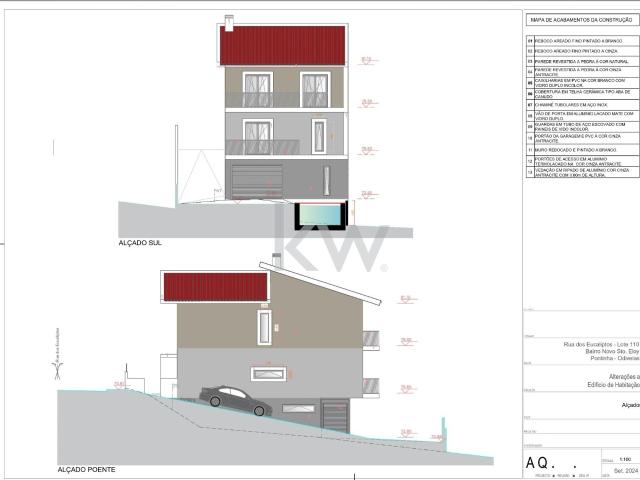Click the Mapa de Acabamentos da Construção header
Viewport: 640px width, 480px height.
click(x=578, y=20)
